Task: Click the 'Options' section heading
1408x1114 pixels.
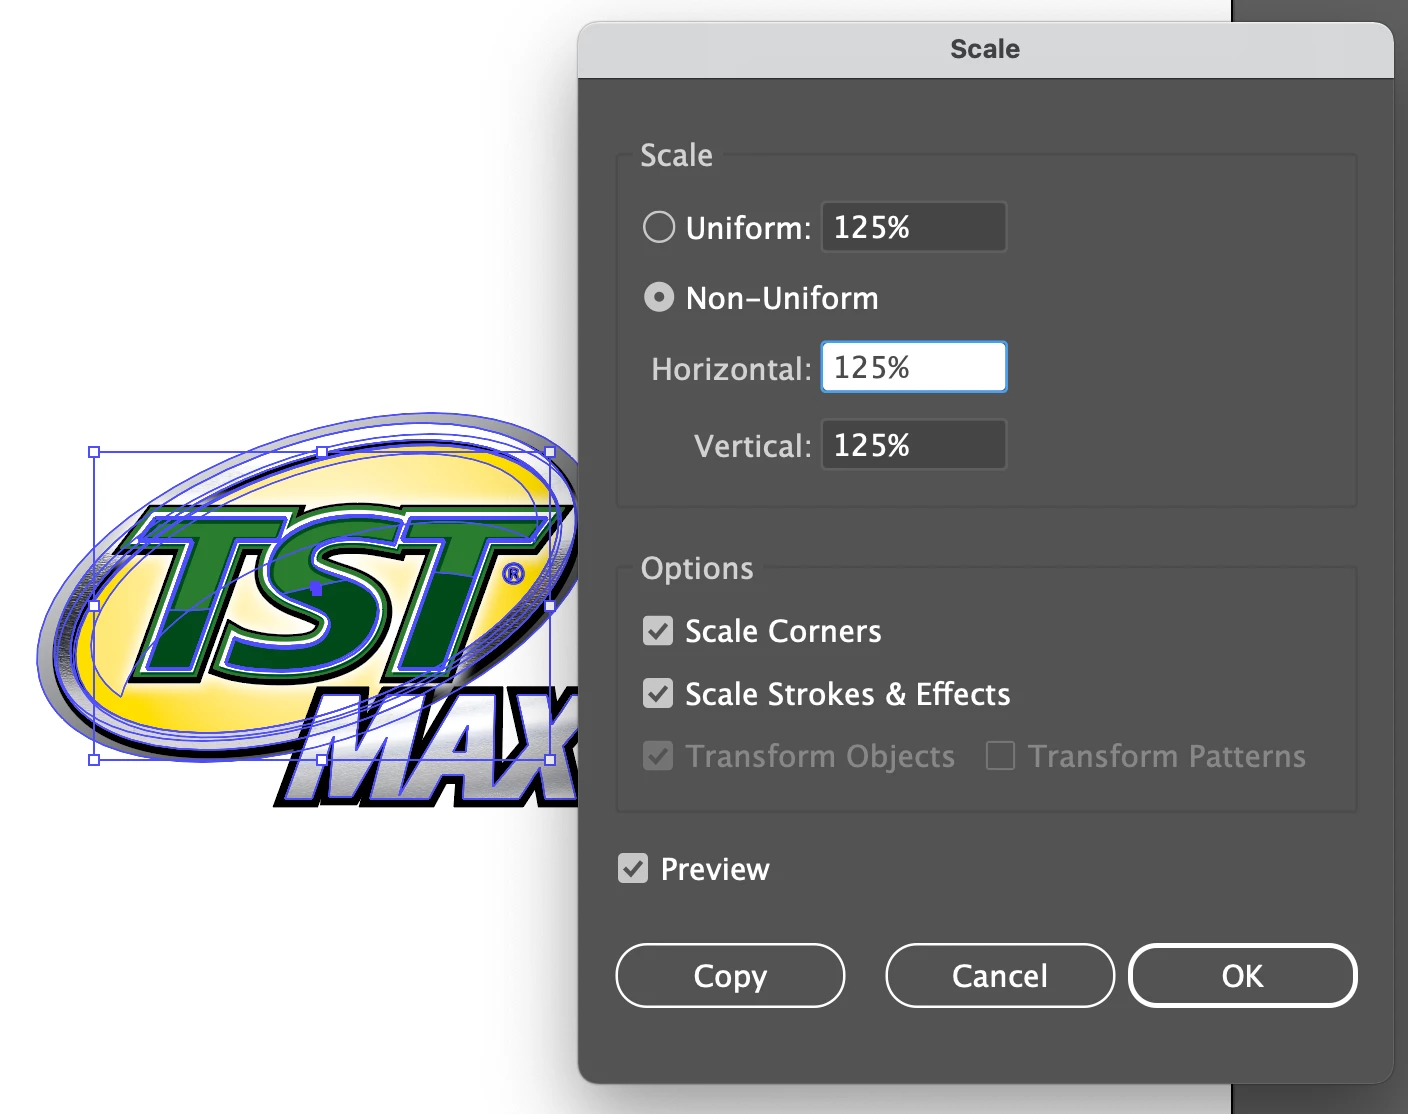Action: pos(697,568)
